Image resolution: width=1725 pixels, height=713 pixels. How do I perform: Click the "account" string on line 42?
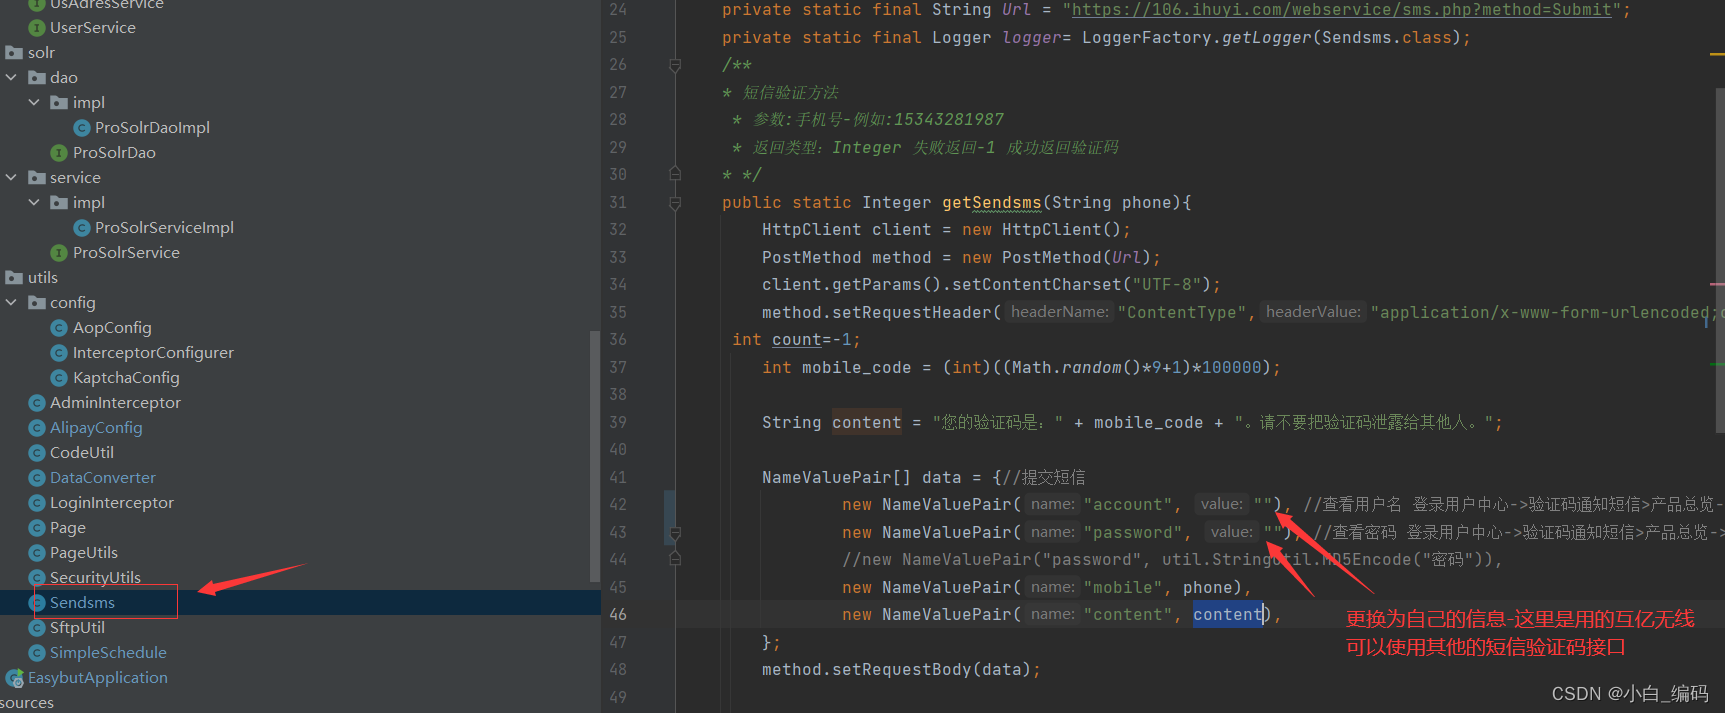(1128, 504)
